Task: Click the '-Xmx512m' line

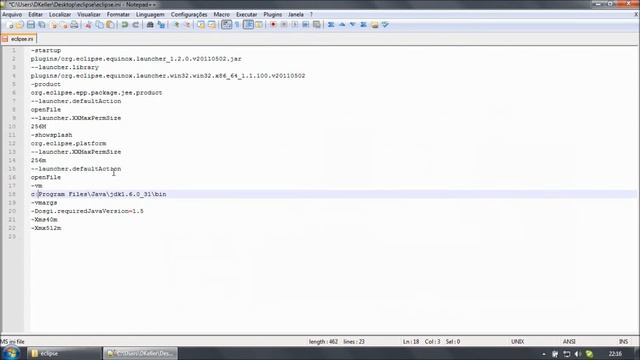Action: pyautogui.click(x=46, y=228)
